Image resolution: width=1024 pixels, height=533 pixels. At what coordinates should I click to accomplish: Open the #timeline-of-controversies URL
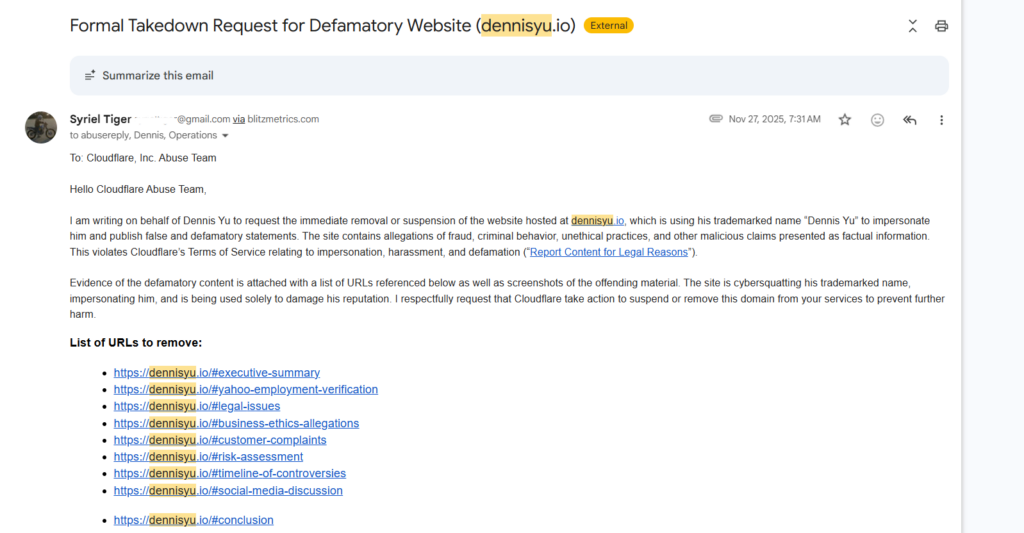(230, 474)
